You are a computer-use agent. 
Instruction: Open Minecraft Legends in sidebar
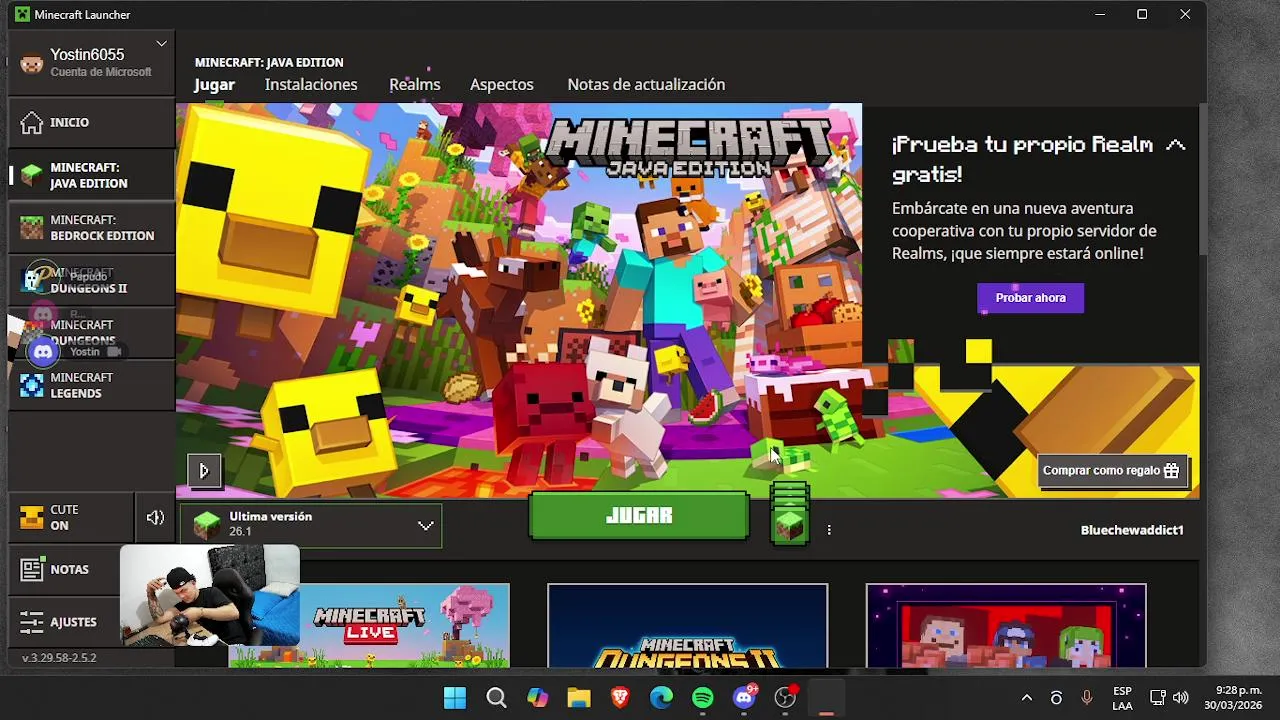pos(91,385)
